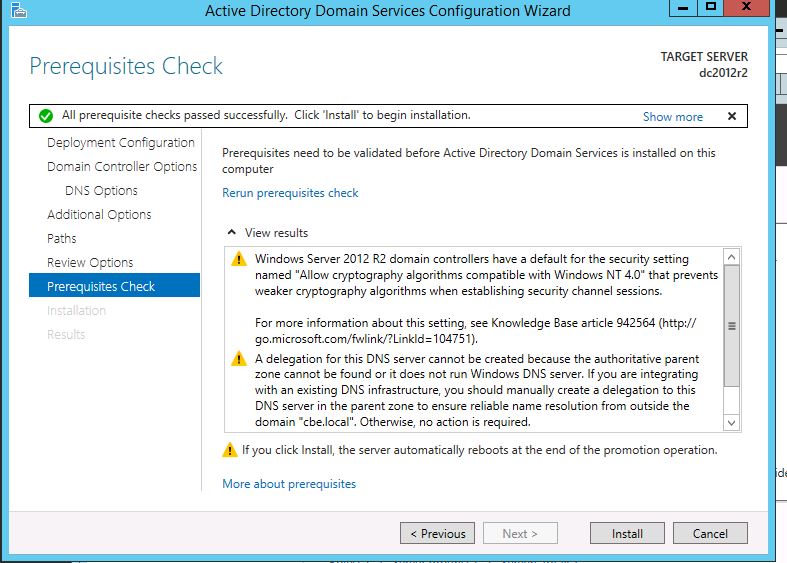Screen dimensions: 787x563
Task: Click the Knowledge Base article 942564 text
Action: point(573,323)
